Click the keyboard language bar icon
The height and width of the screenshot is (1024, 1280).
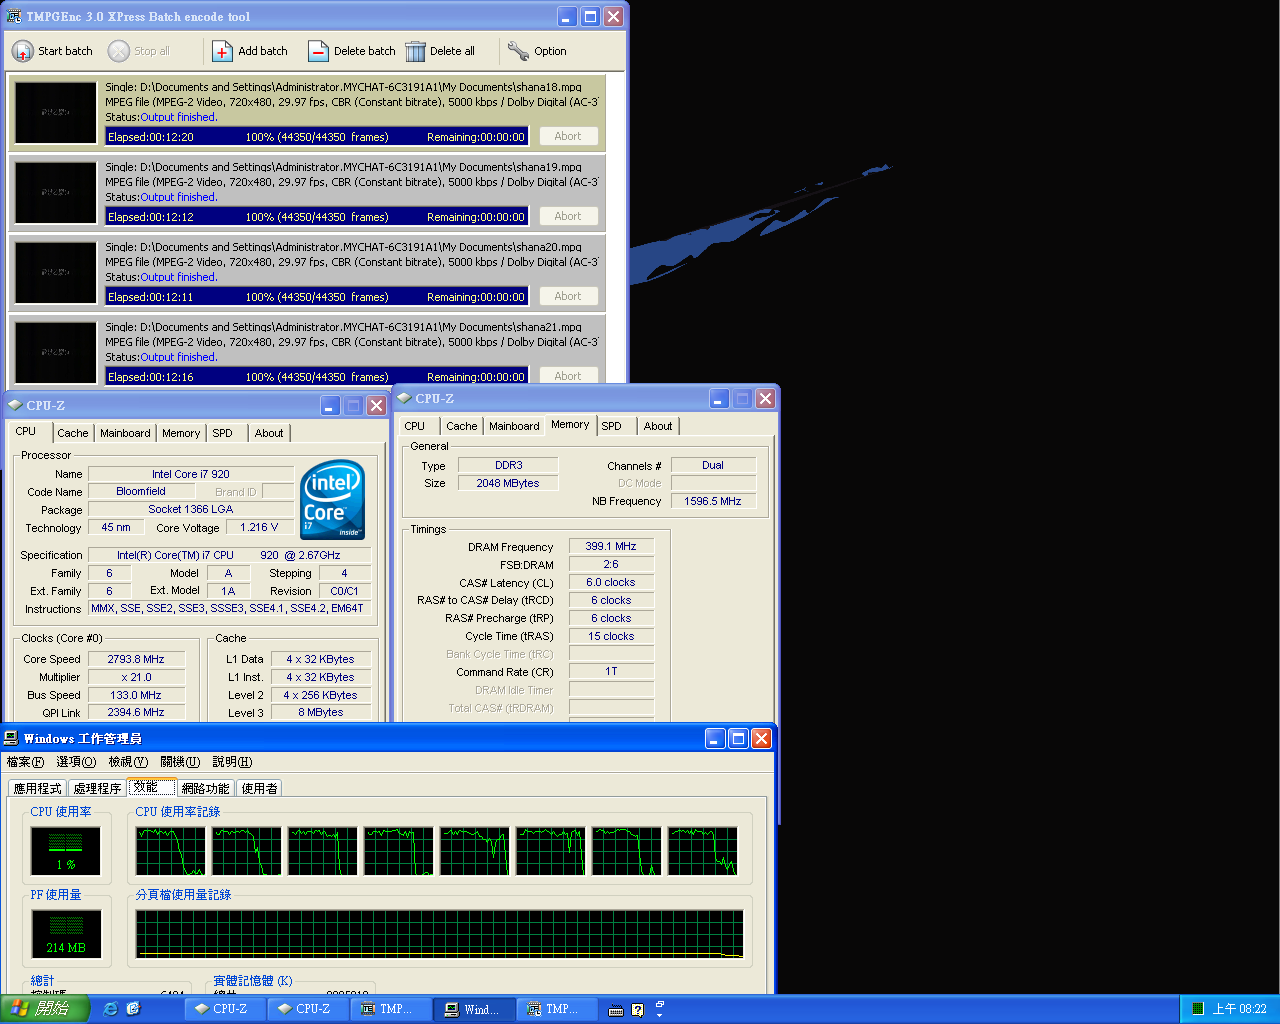(x=616, y=1010)
